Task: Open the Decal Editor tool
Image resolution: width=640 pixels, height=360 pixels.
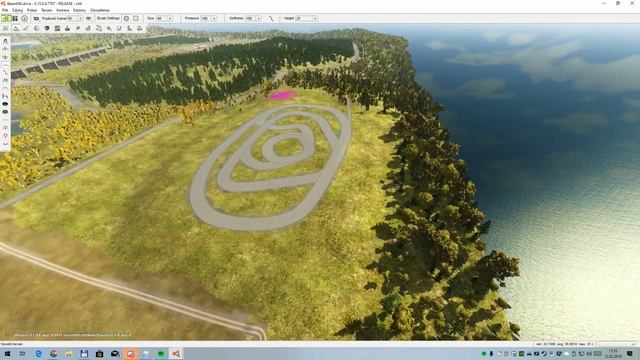Action: pos(67,29)
